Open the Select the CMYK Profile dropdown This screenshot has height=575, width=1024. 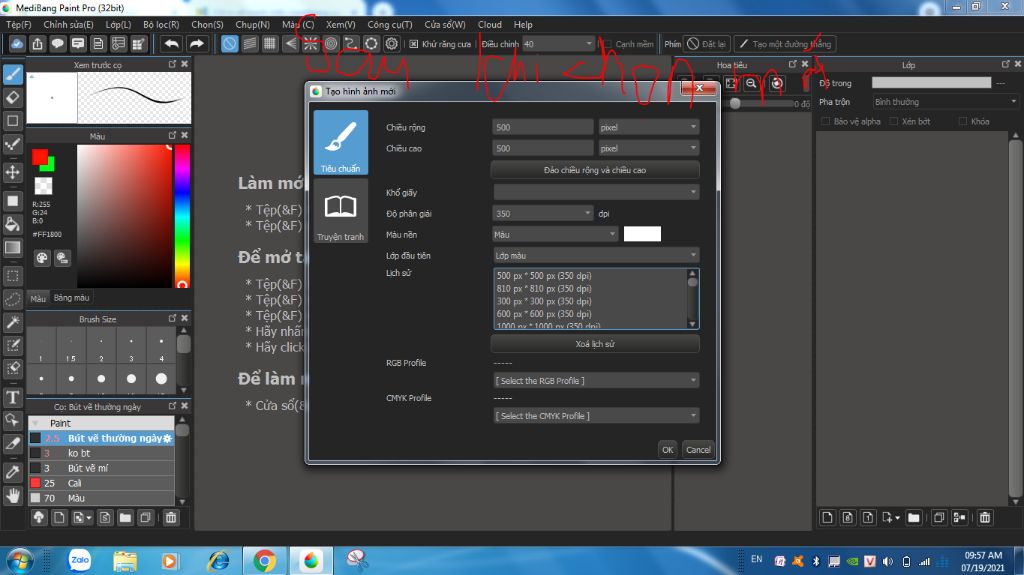pyautogui.click(x=596, y=416)
